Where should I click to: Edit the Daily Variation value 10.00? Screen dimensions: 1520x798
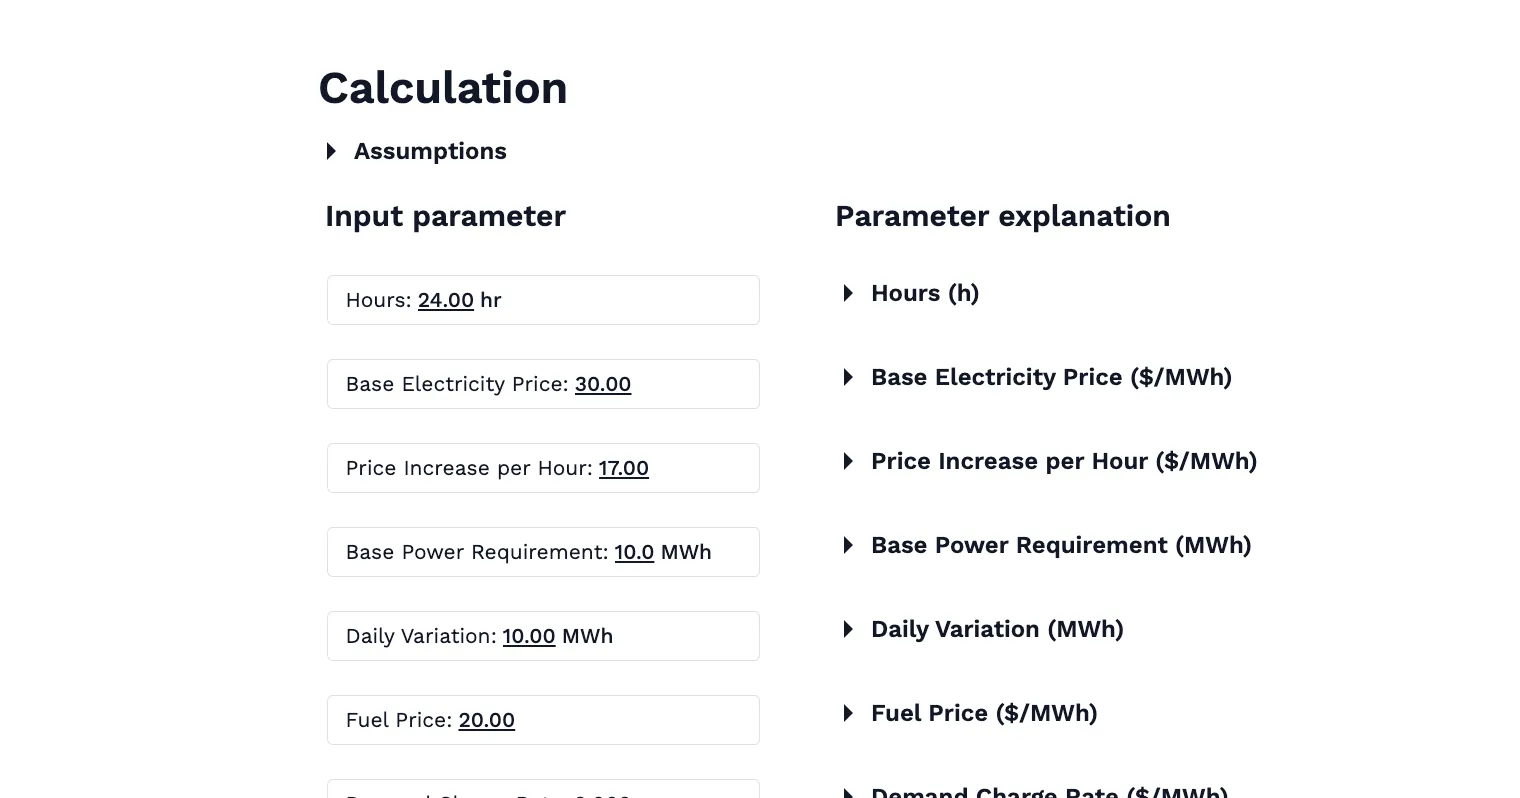528,636
